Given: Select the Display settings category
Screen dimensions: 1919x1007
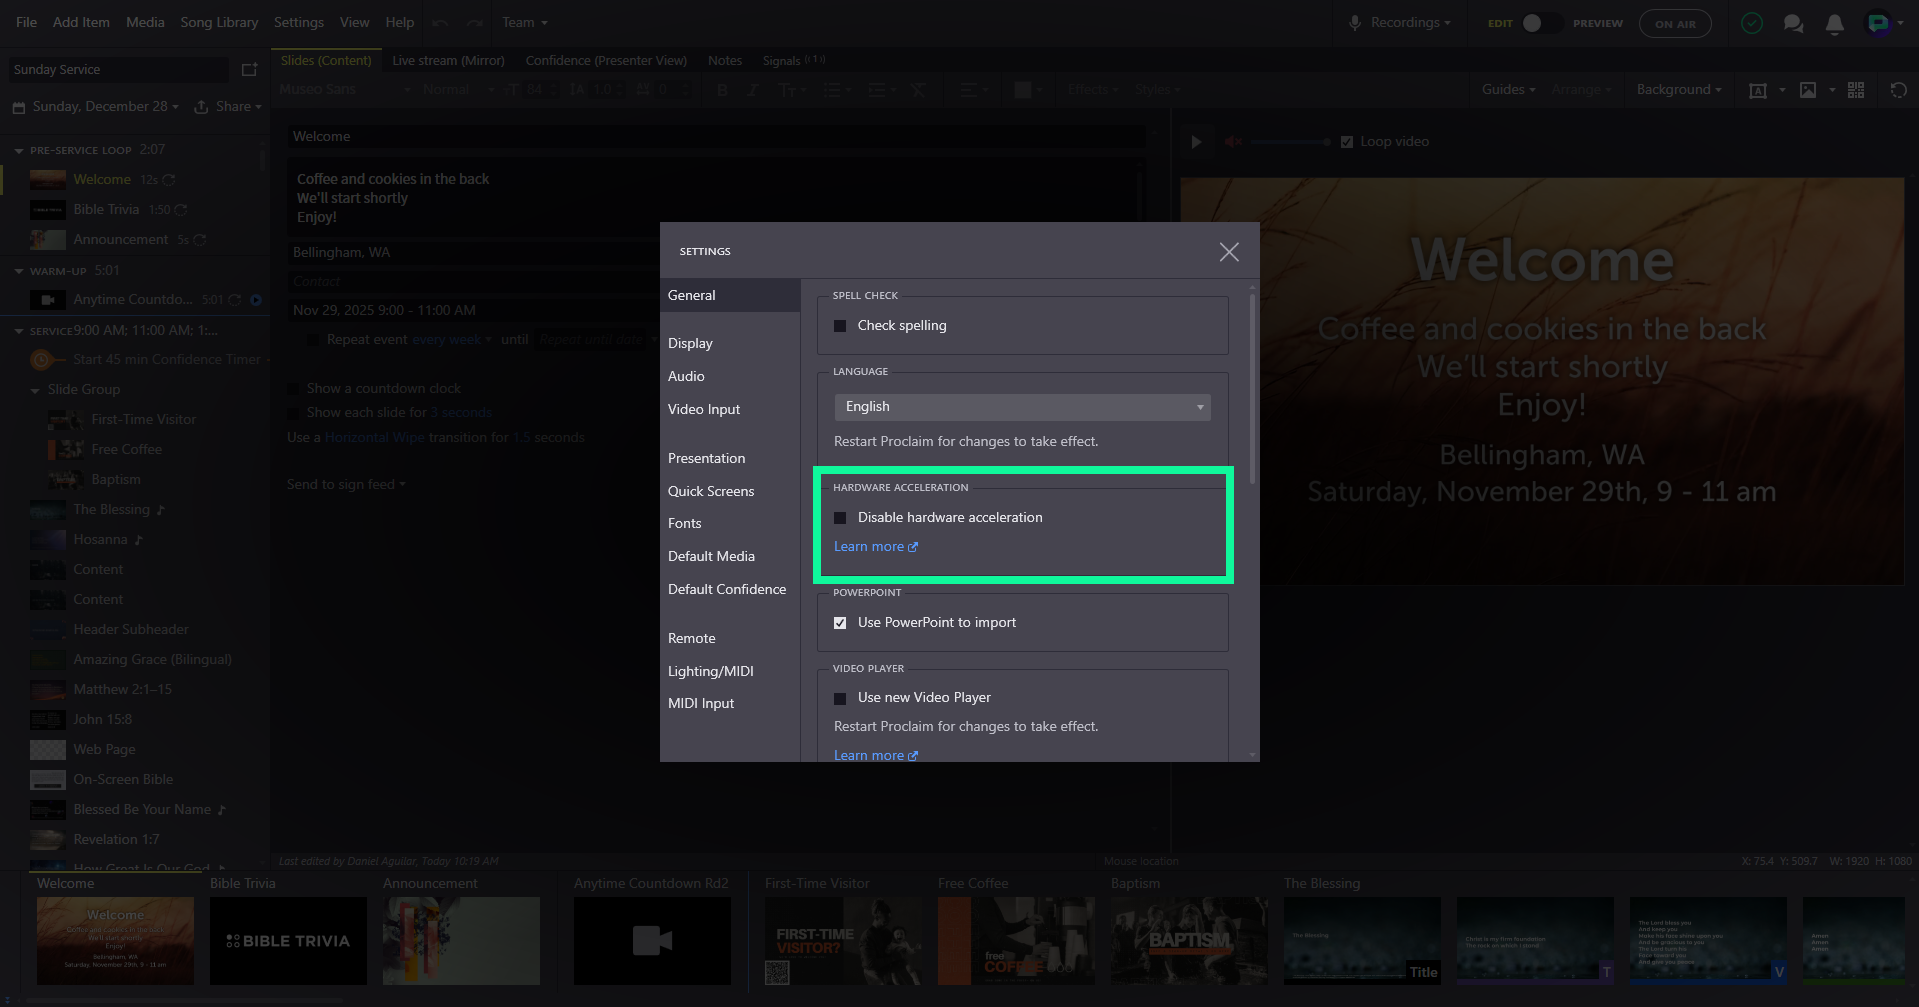Looking at the screenshot, I should pyautogui.click(x=690, y=344).
